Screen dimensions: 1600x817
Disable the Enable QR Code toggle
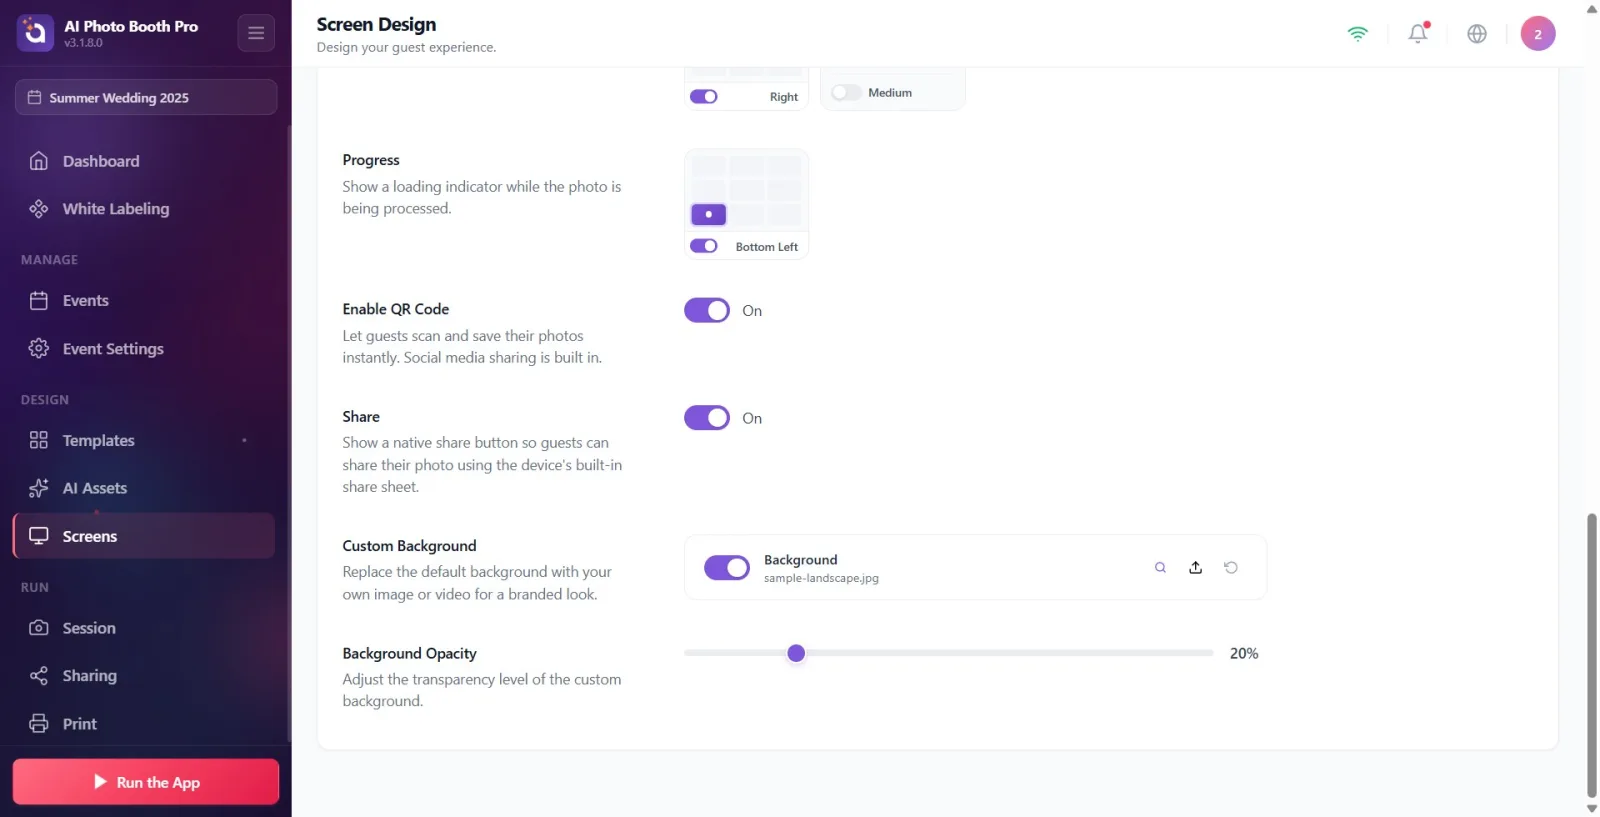click(707, 311)
